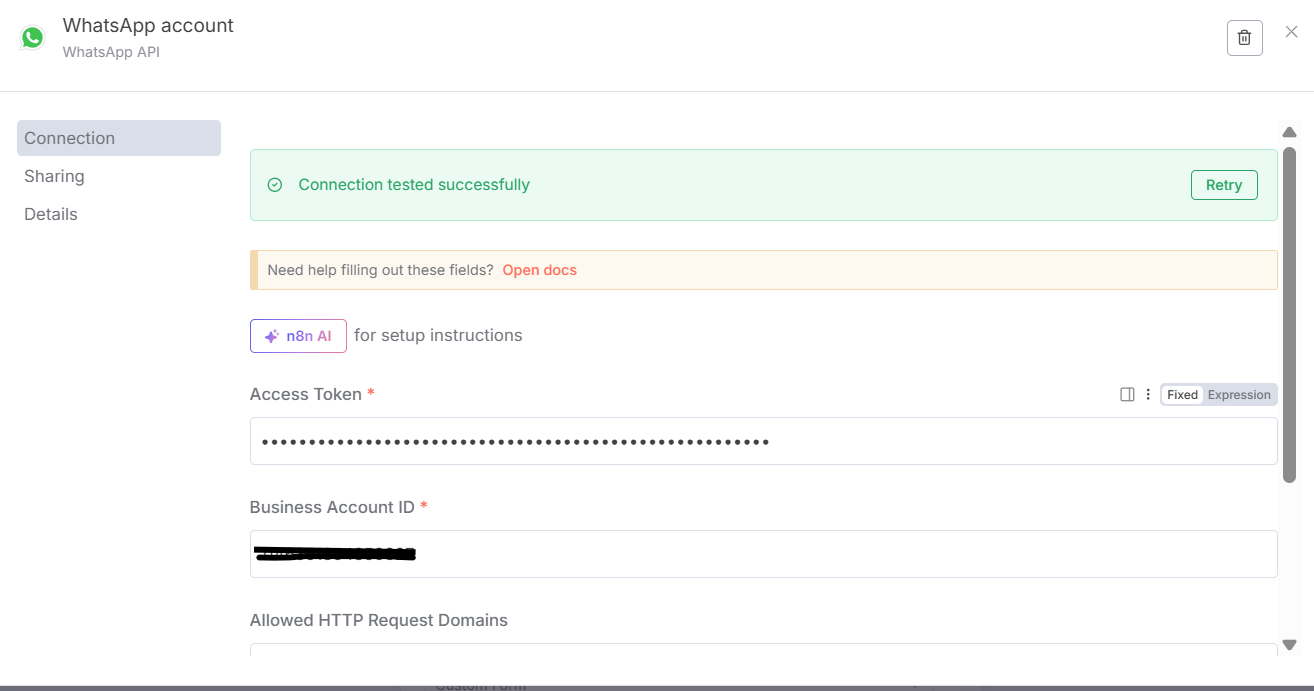Open the three-dot options for Access Token
1314x691 pixels.
pyautogui.click(x=1148, y=395)
